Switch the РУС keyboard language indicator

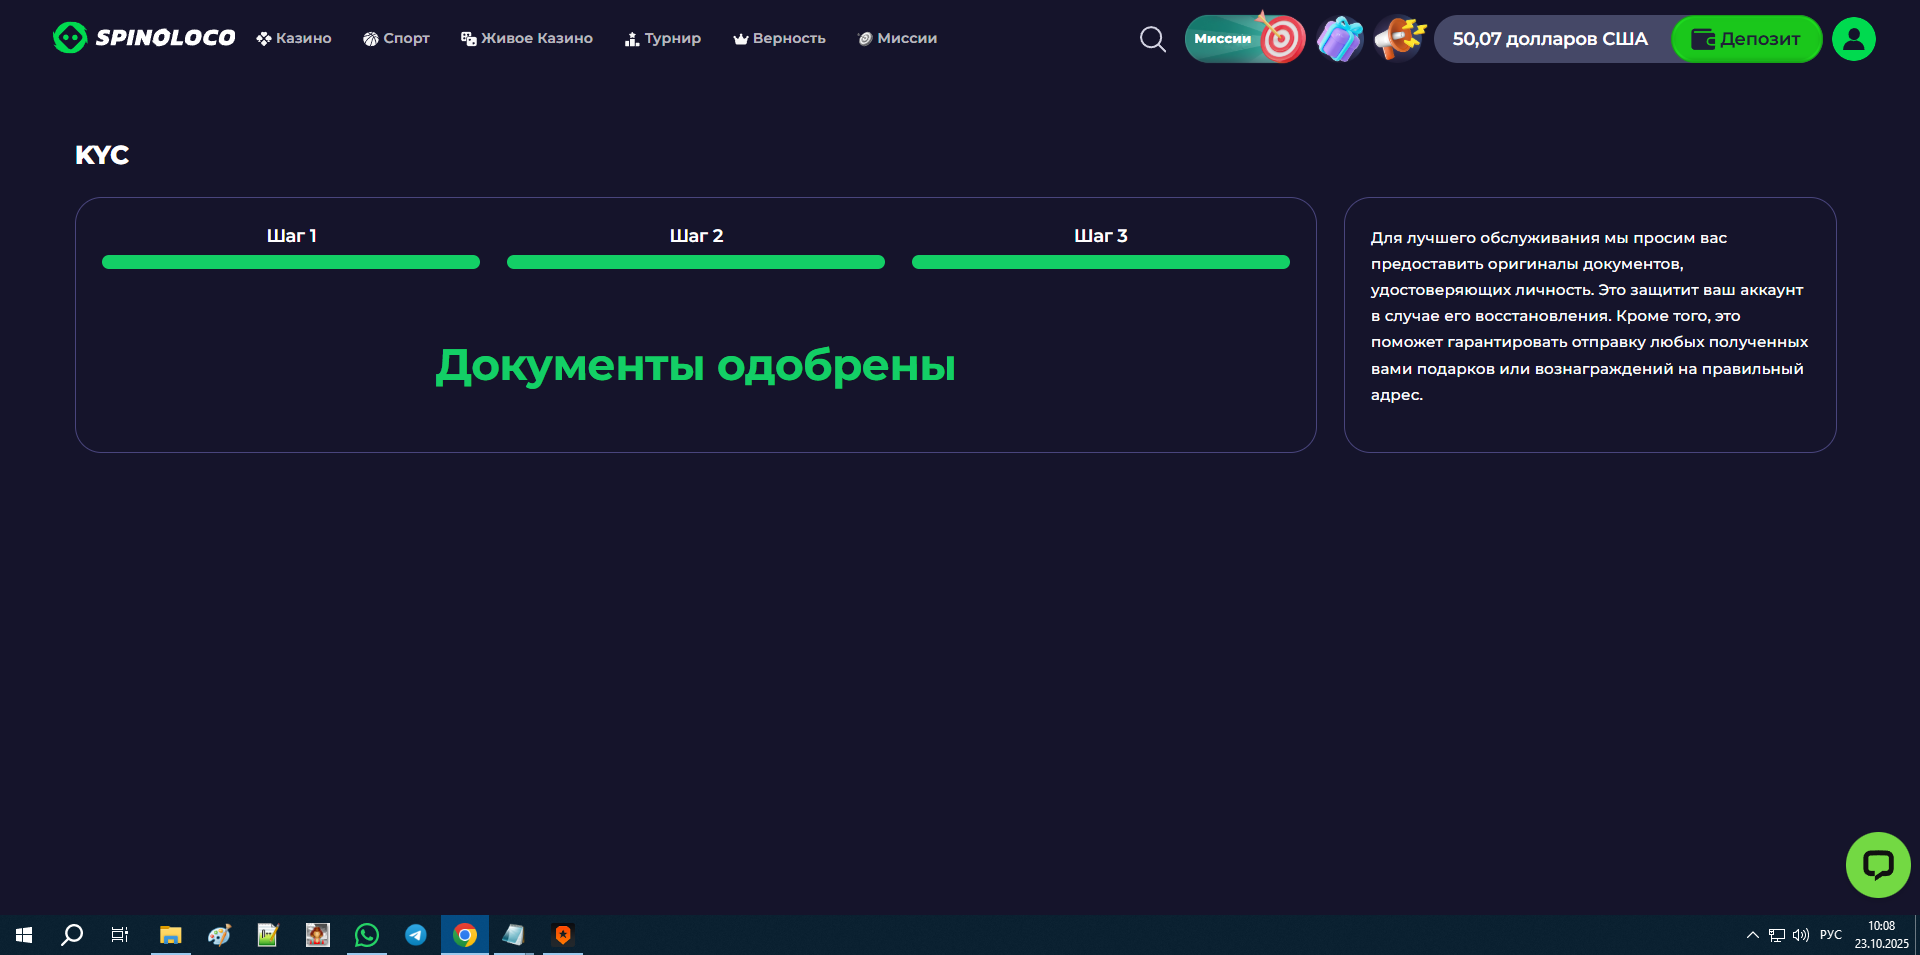[x=1830, y=935]
